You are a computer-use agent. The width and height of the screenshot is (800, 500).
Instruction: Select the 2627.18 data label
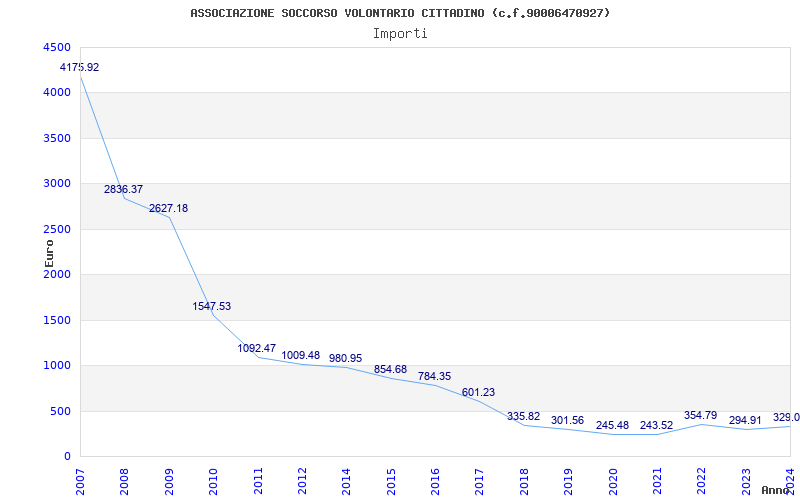click(168, 209)
